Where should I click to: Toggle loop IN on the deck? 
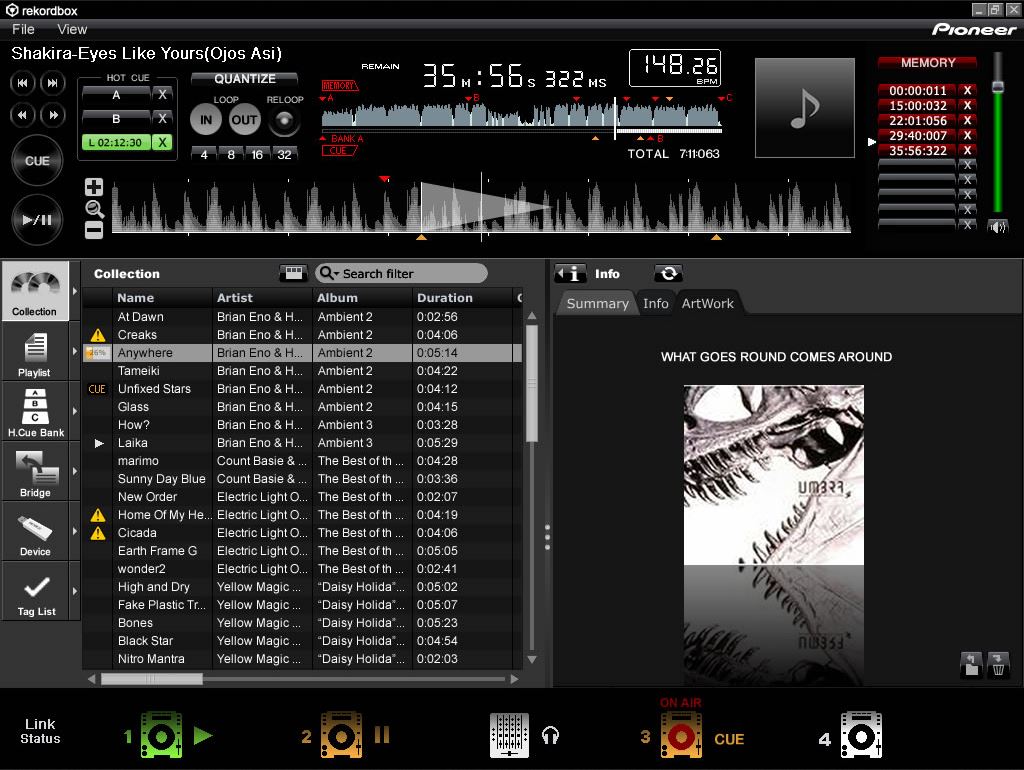click(x=207, y=118)
